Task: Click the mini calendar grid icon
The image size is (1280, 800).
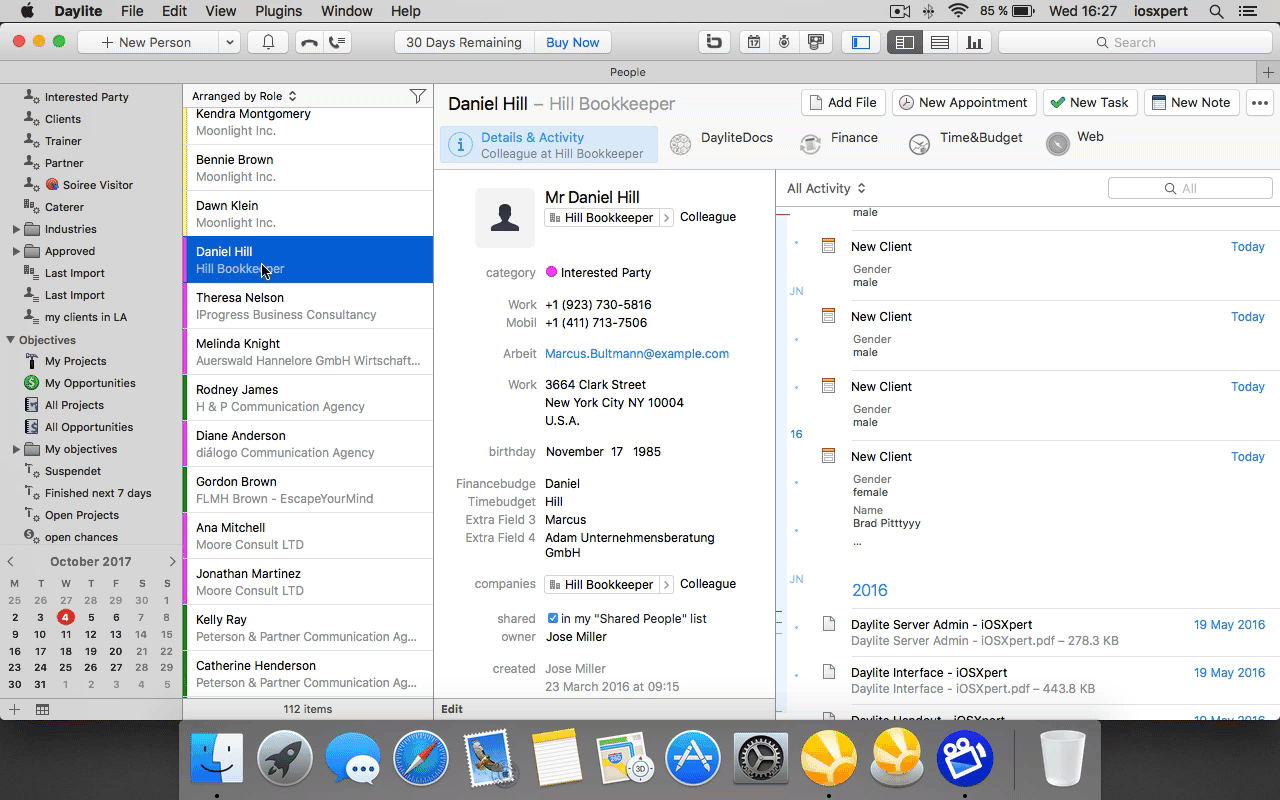Action: click(x=43, y=709)
